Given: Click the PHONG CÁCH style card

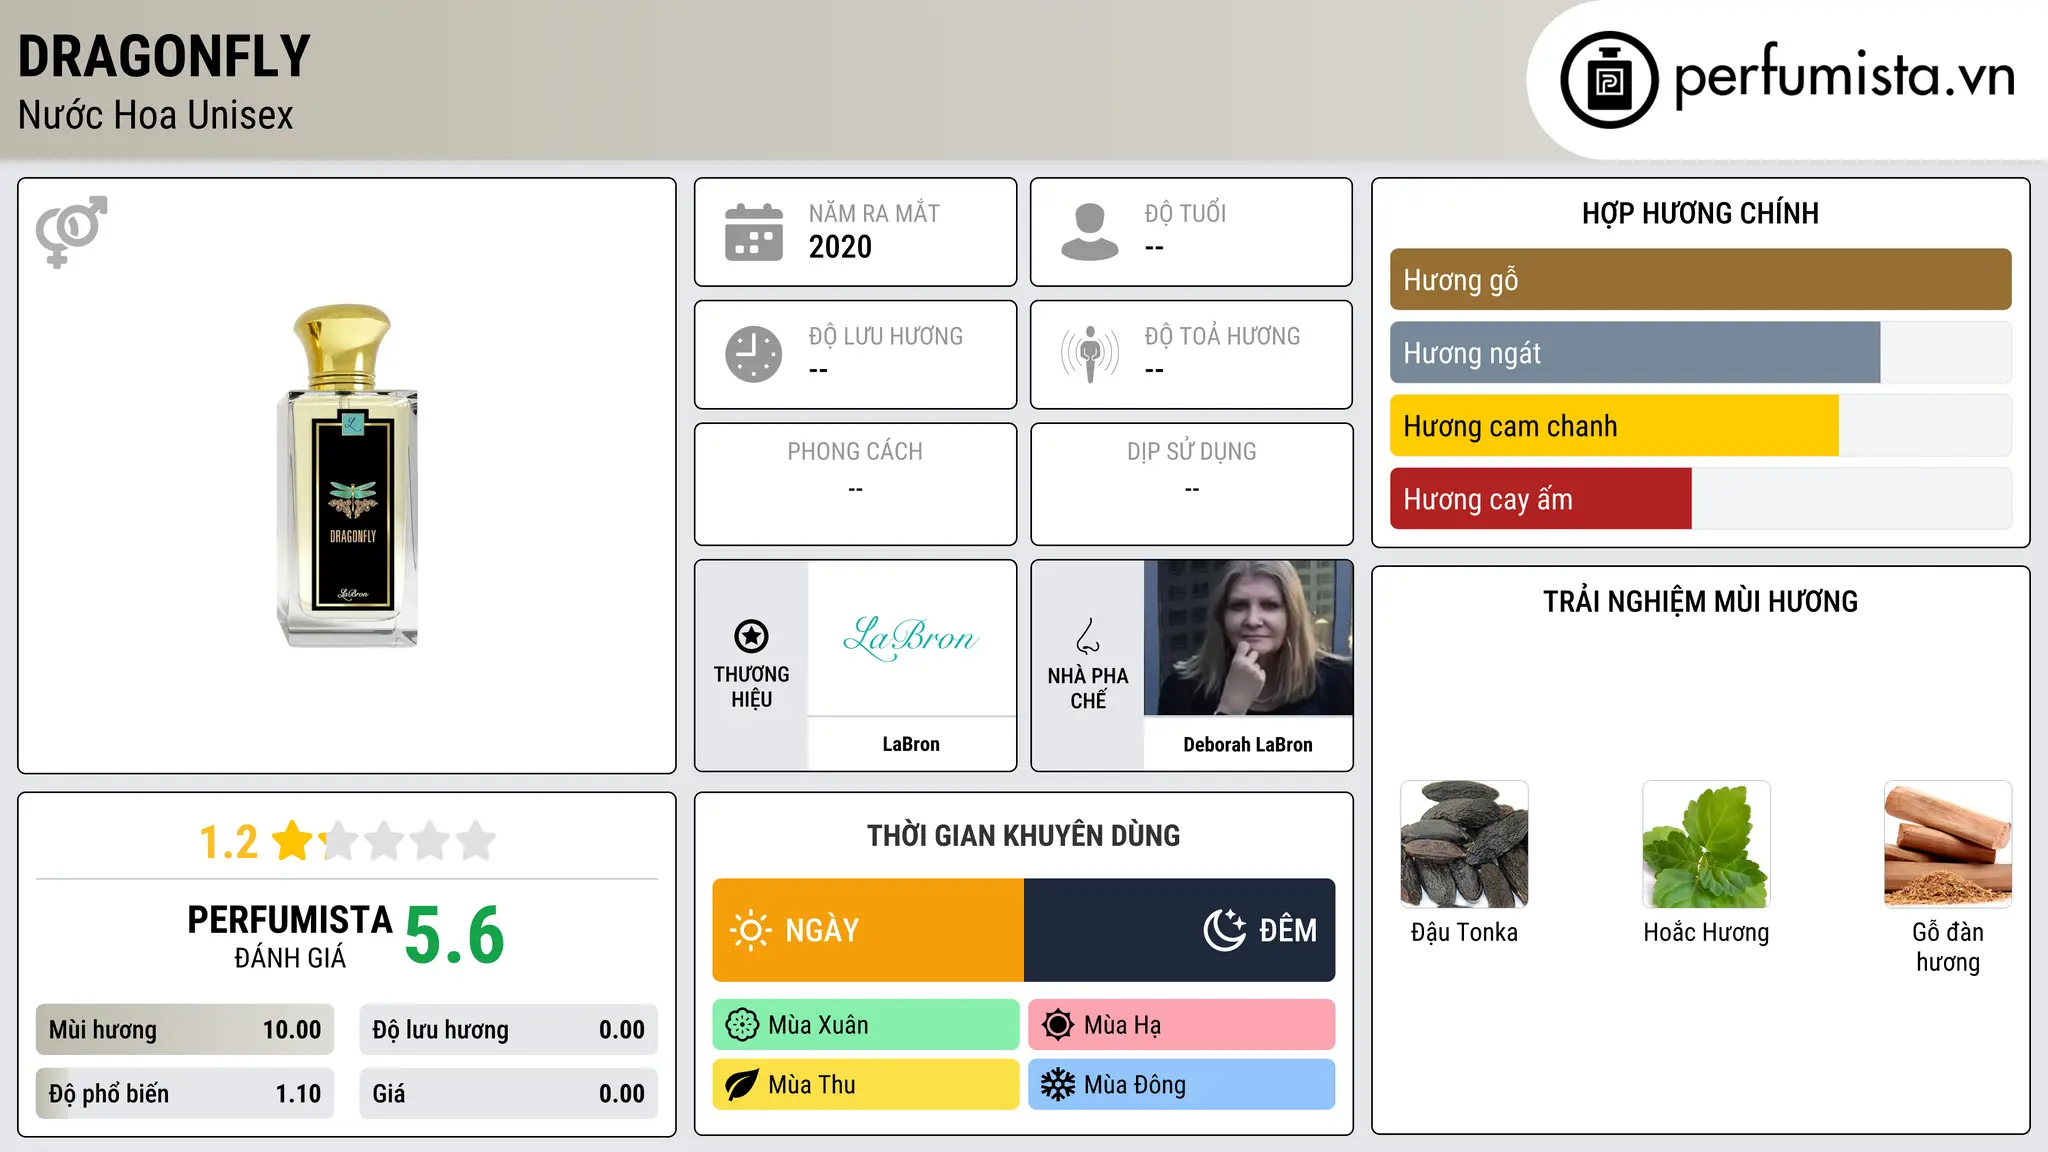Looking at the screenshot, I should (x=855, y=484).
